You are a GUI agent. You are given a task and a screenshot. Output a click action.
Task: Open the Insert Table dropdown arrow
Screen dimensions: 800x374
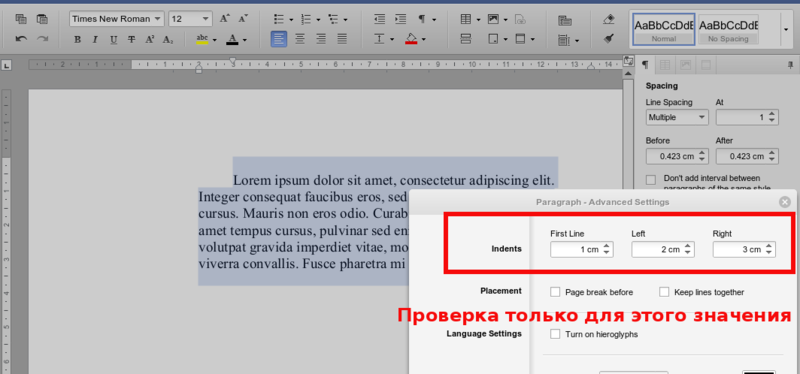pos(479,20)
